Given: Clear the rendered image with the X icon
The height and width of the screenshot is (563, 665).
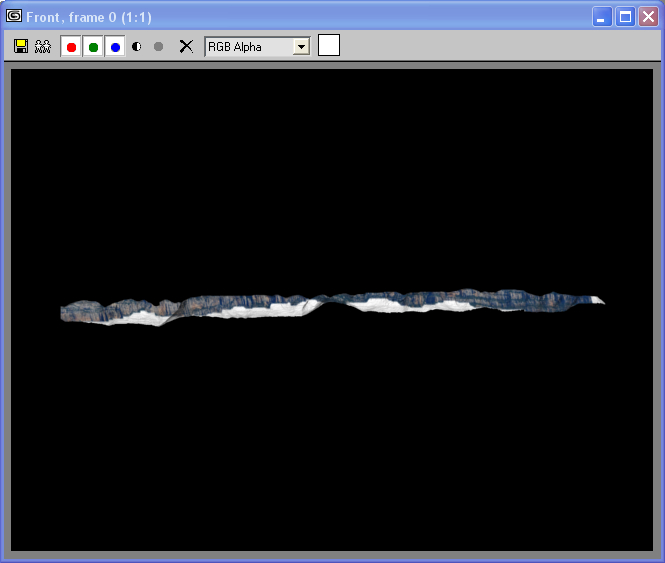Looking at the screenshot, I should pos(186,46).
